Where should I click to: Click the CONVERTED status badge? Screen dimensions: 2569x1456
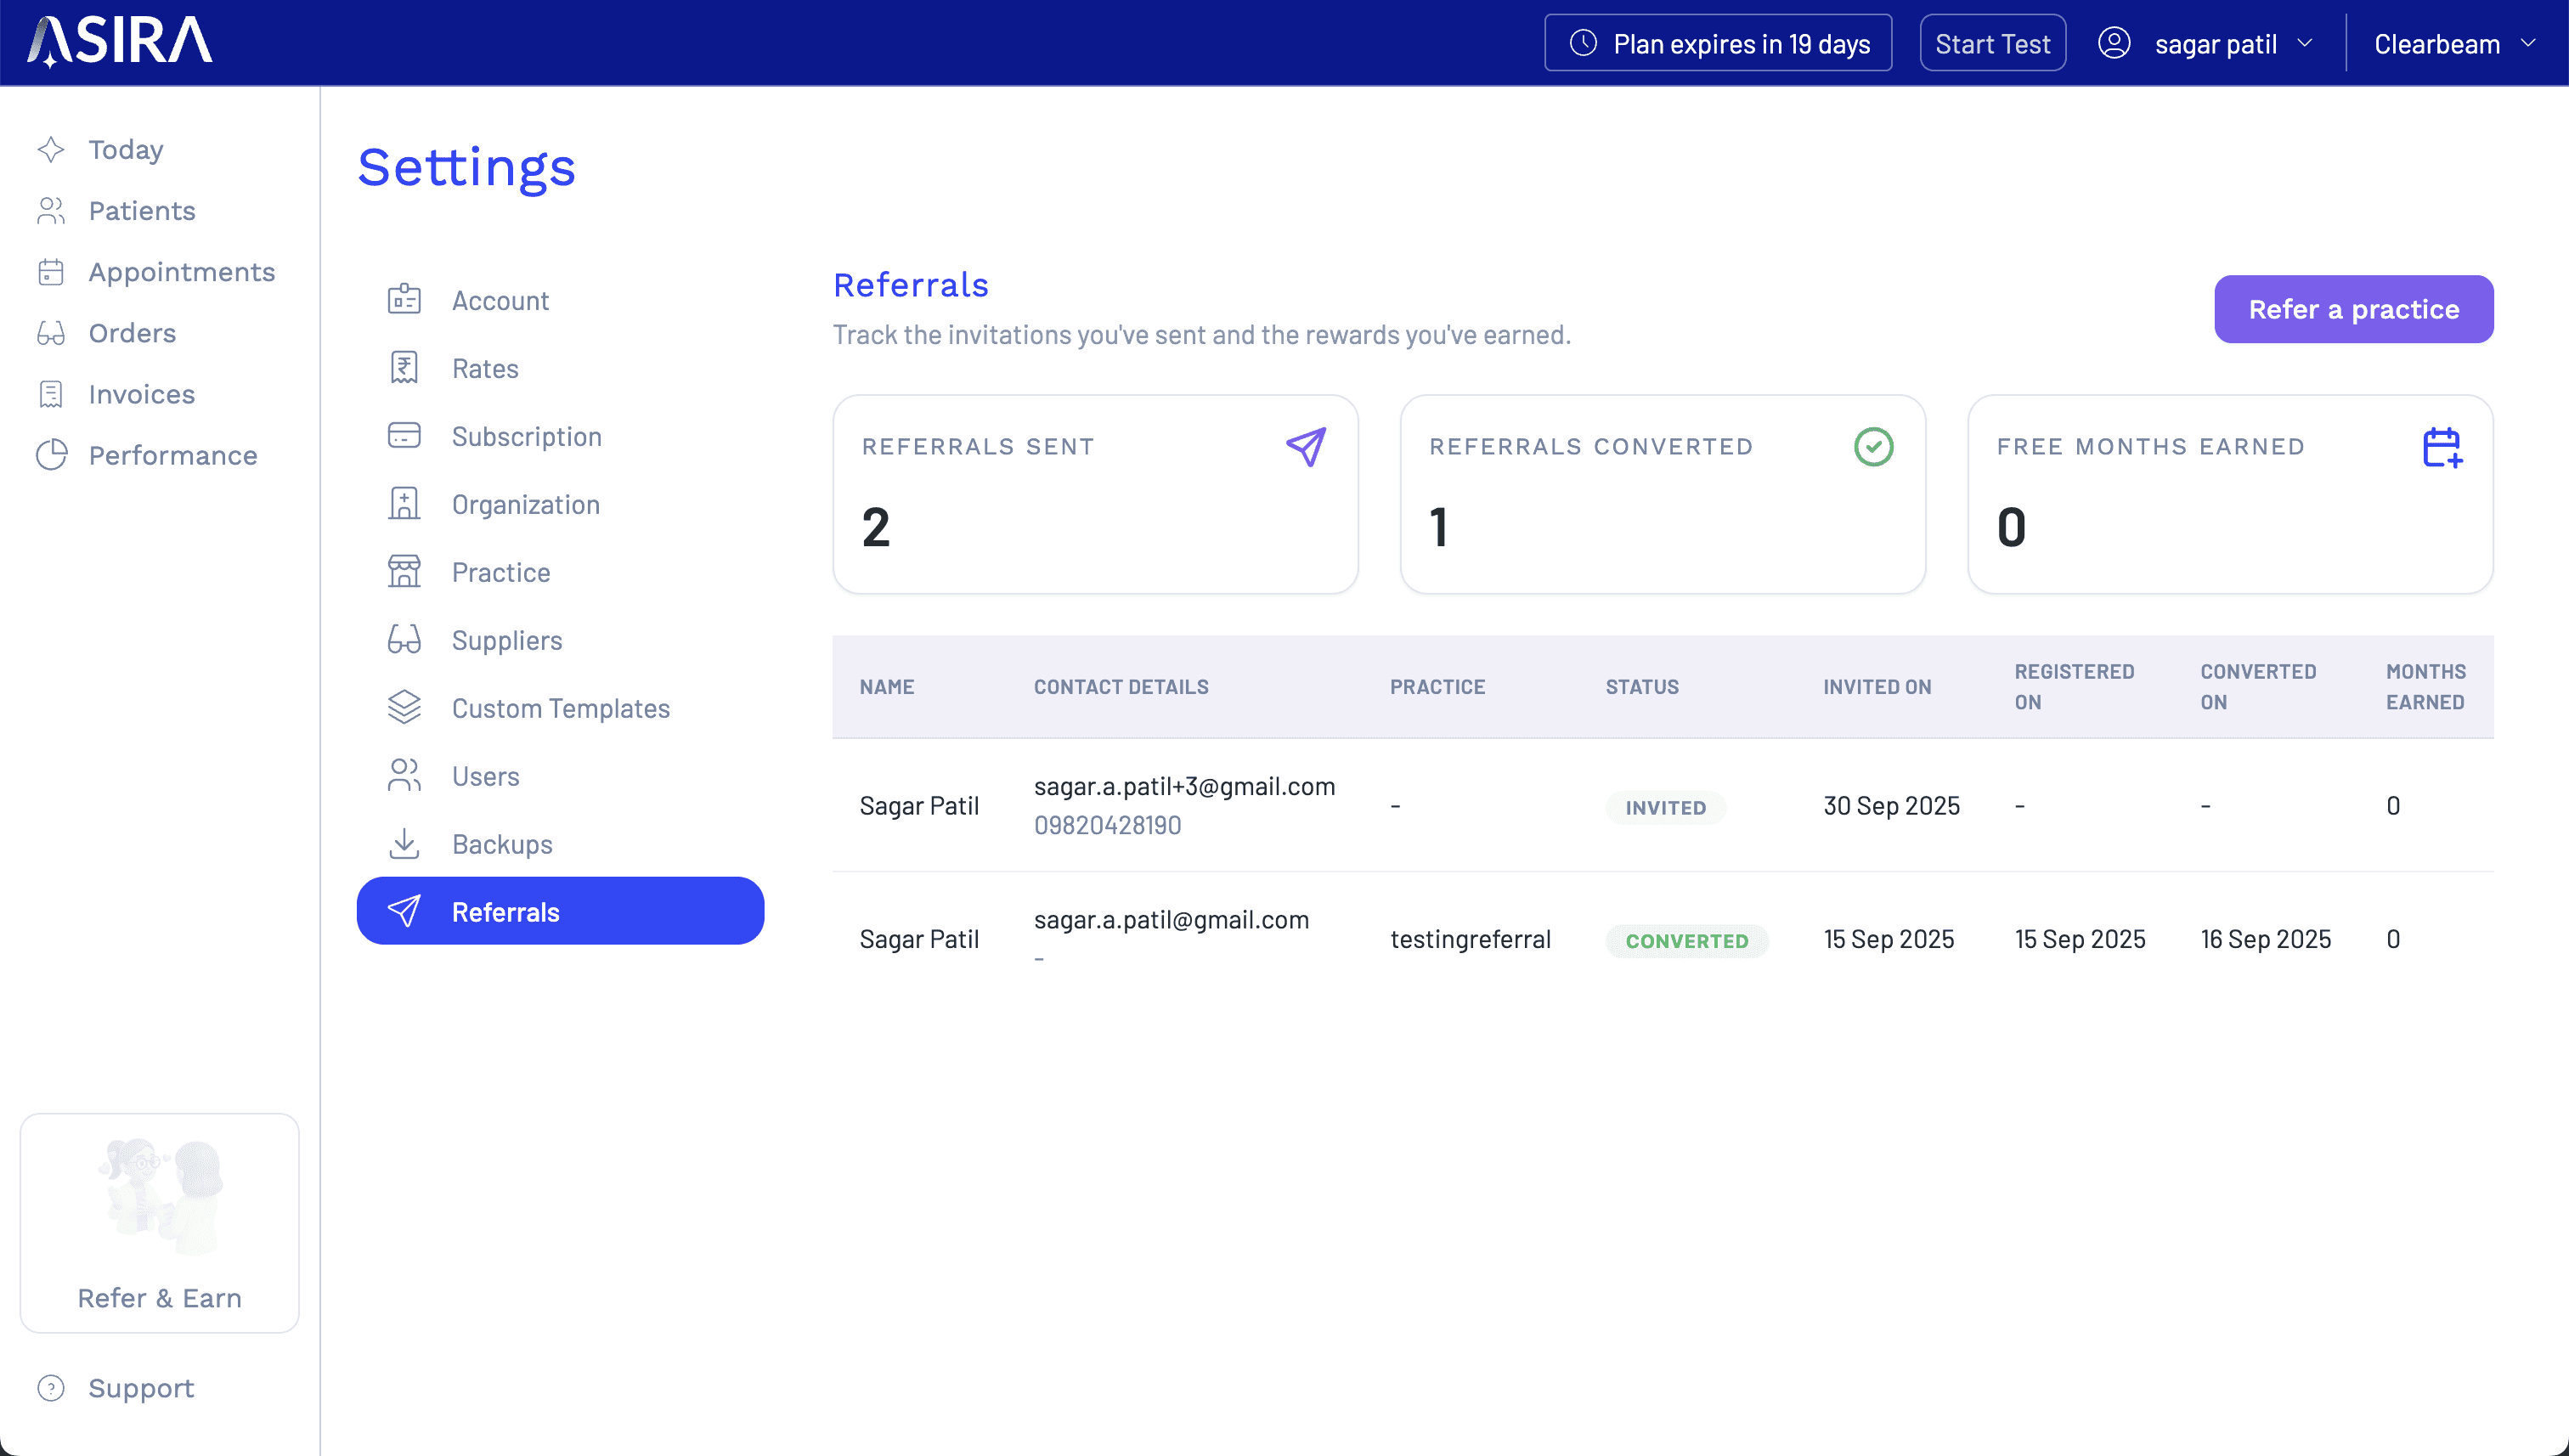[1686, 940]
